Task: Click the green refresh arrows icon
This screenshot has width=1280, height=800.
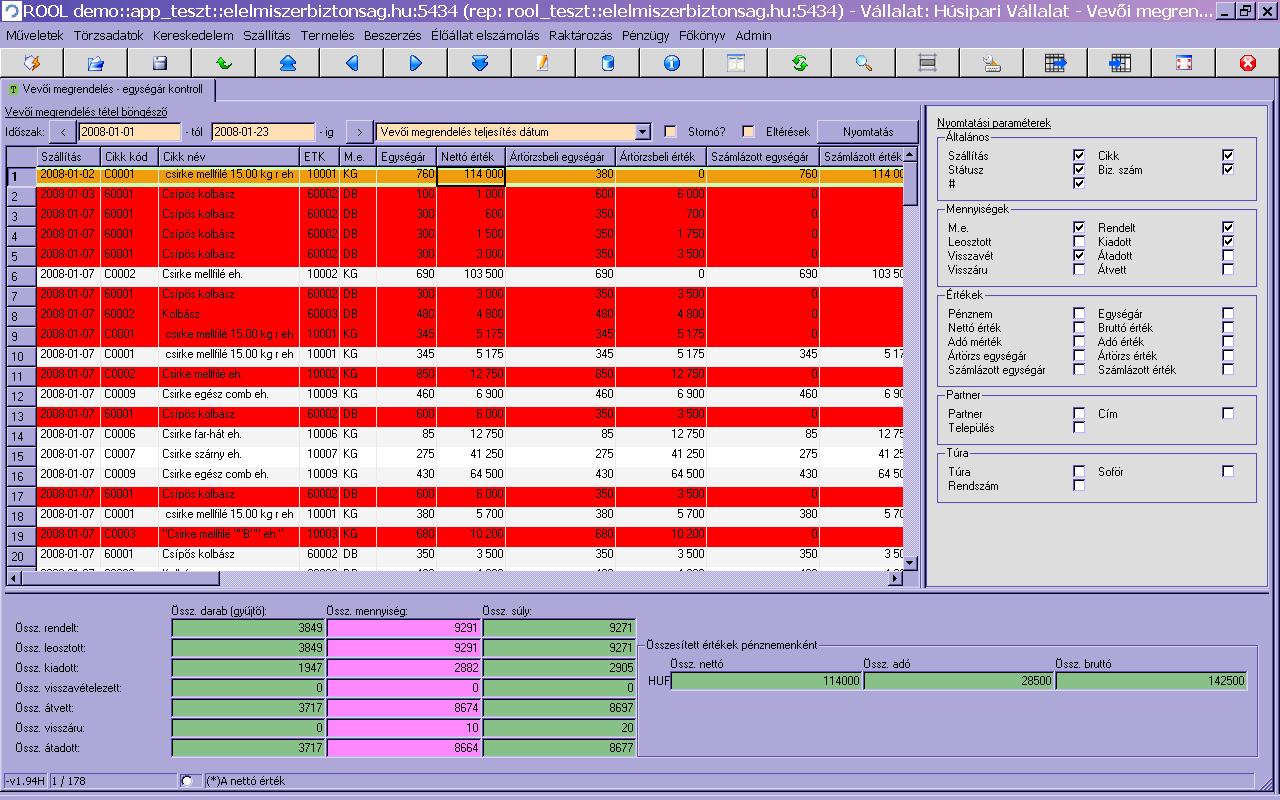Action: pyautogui.click(x=800, y=63)
